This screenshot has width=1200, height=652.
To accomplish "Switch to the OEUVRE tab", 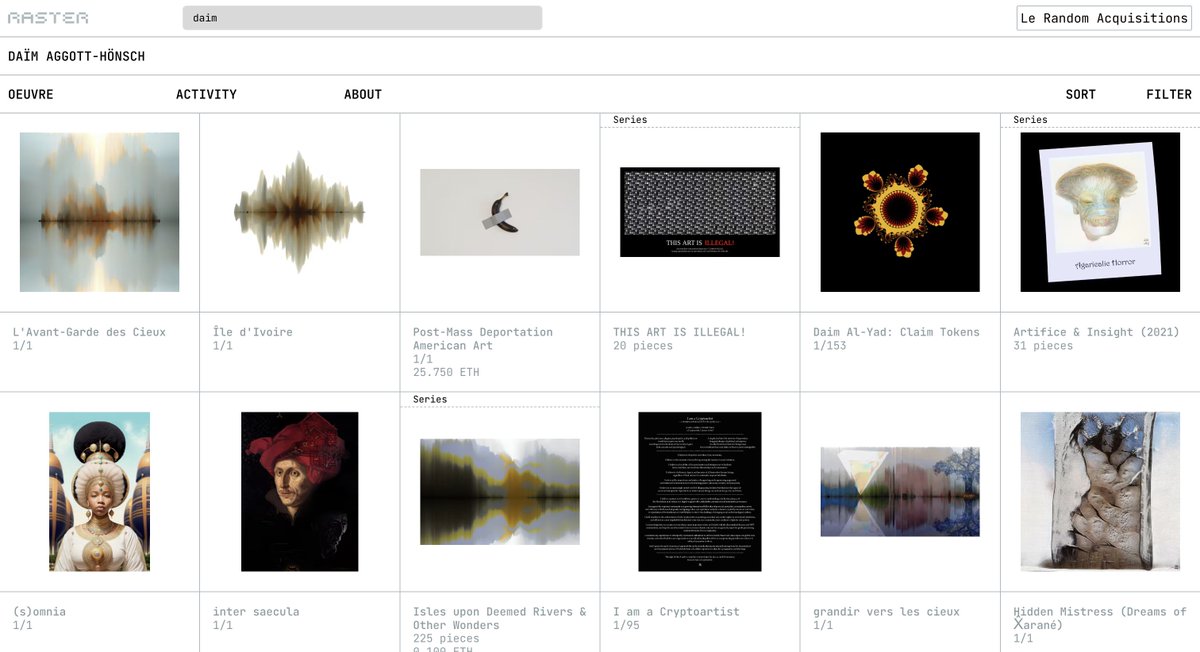I will (31, 94).
